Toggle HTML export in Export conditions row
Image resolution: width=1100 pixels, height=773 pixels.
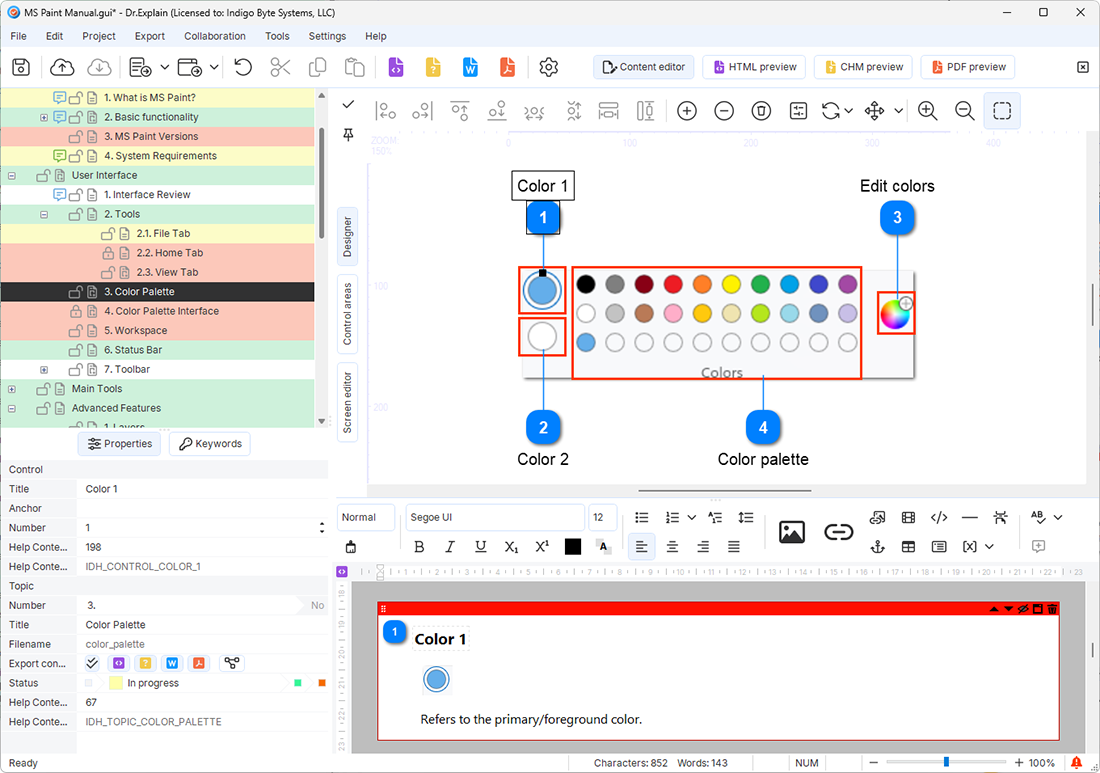(x=119, y=663)
